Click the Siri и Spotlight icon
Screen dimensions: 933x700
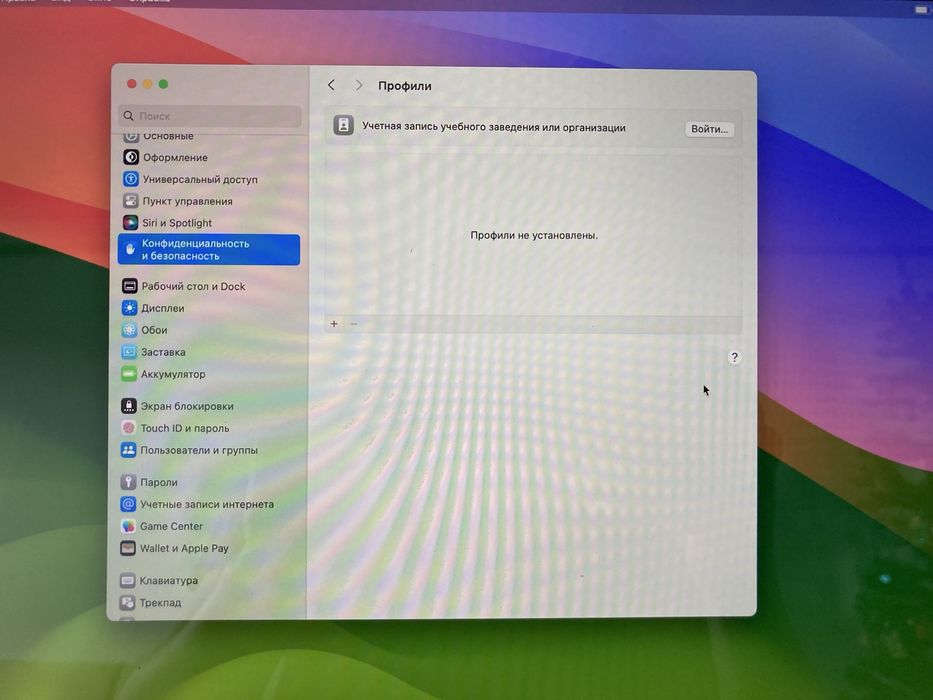pyautogui.click(x=130, y=223)
